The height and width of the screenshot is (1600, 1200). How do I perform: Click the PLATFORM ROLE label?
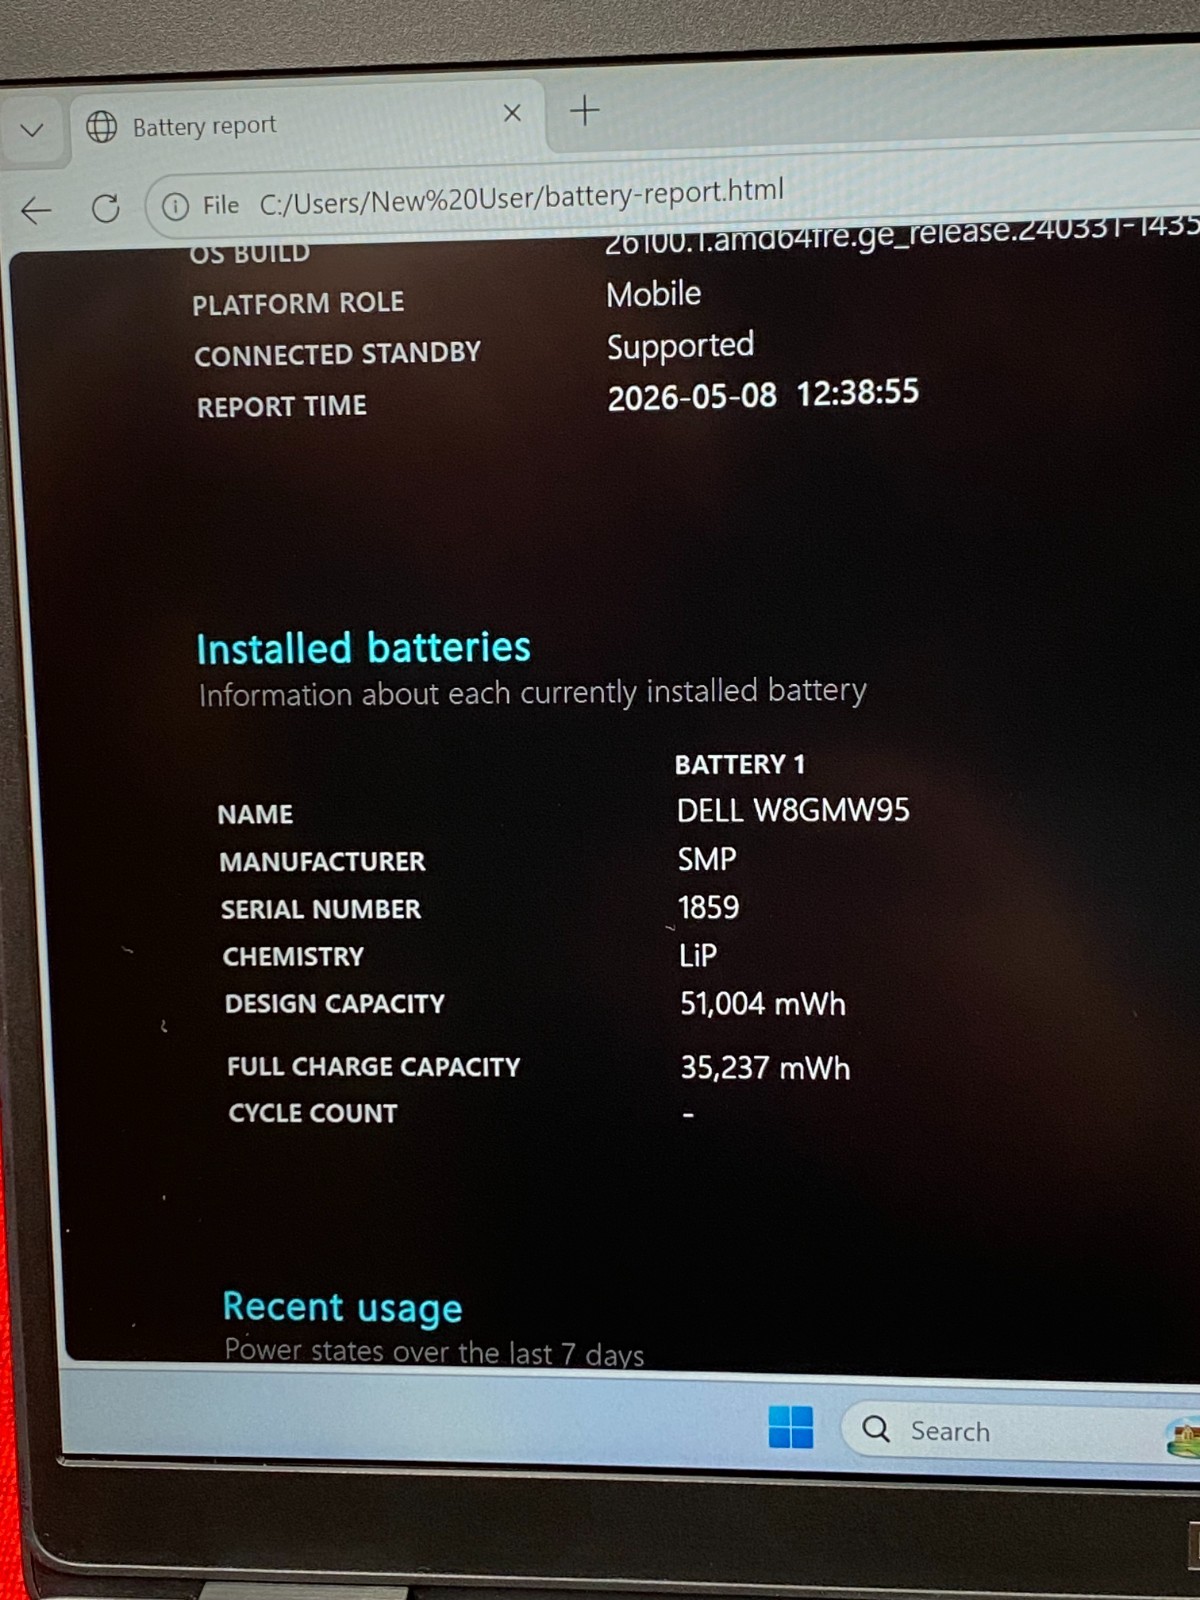pos(298,303)
